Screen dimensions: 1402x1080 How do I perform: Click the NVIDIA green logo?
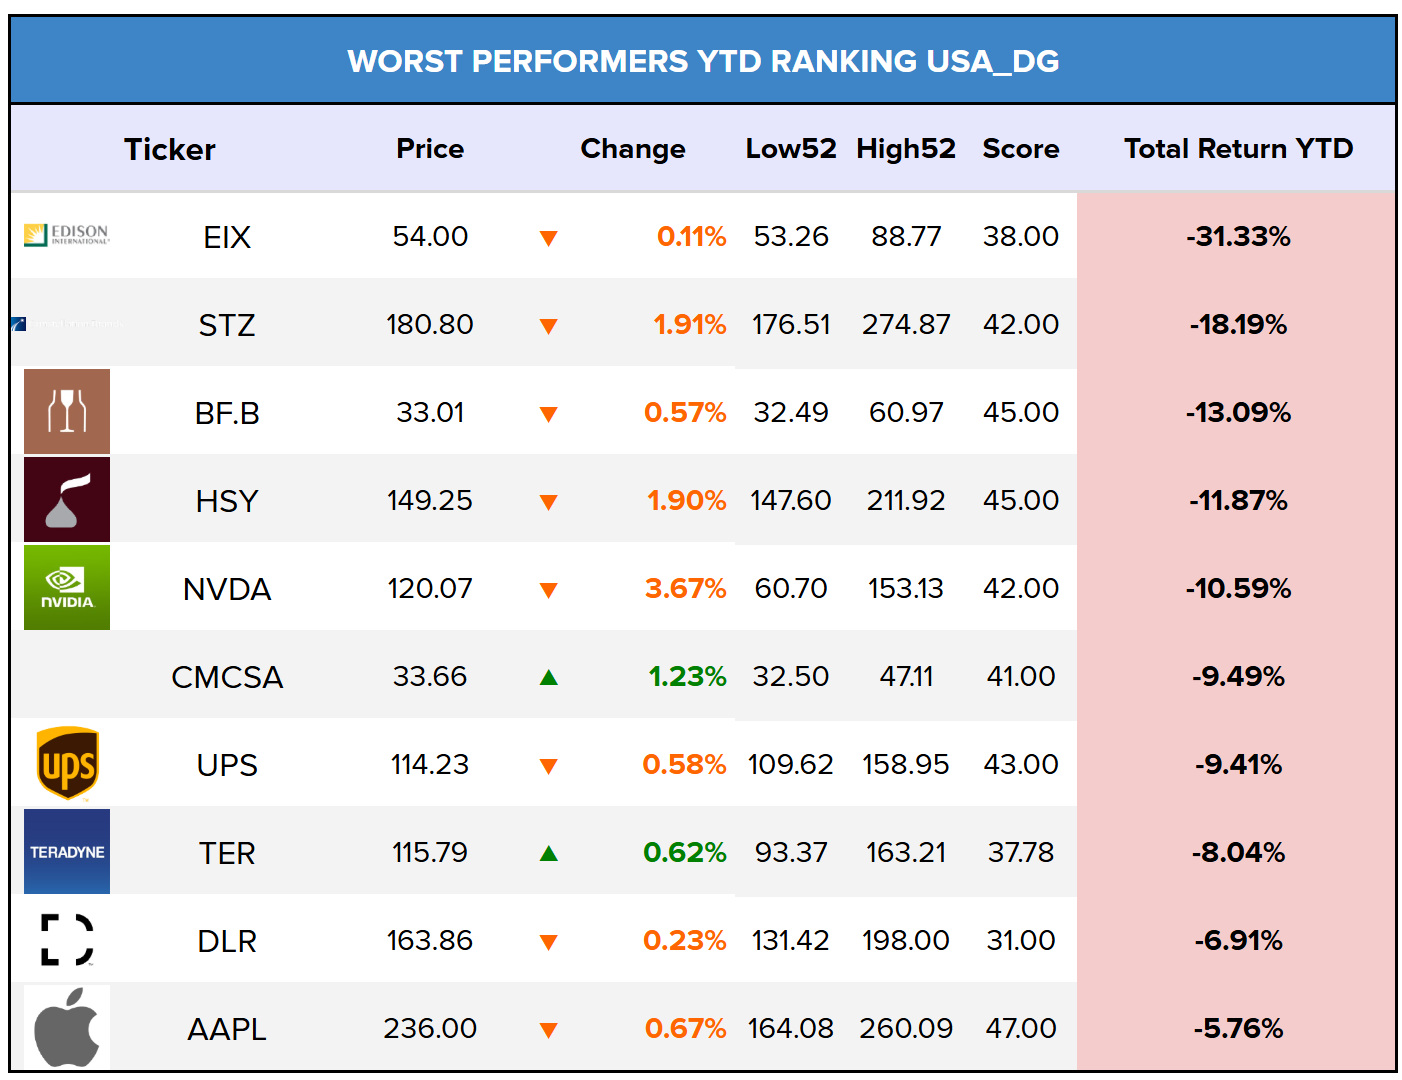click(67, 588)
